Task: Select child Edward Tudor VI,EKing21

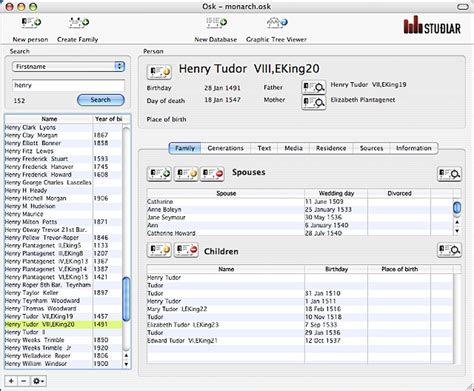Action: (300, 340)
